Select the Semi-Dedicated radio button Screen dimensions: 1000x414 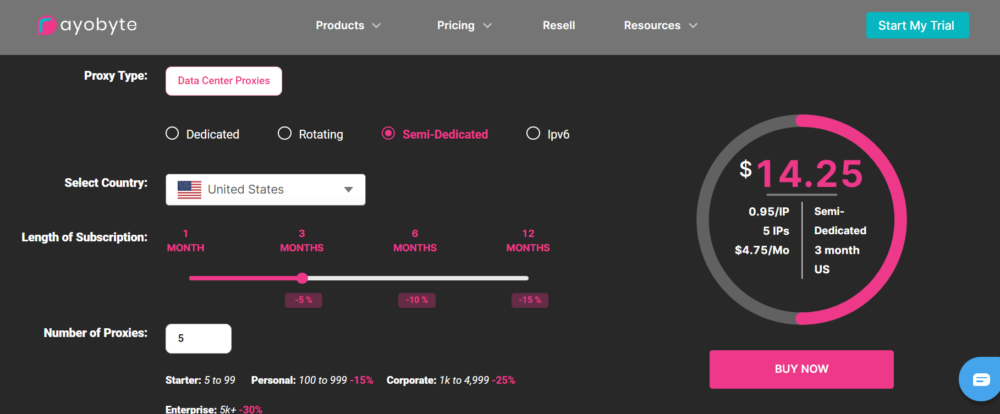[x=388, y=133]
